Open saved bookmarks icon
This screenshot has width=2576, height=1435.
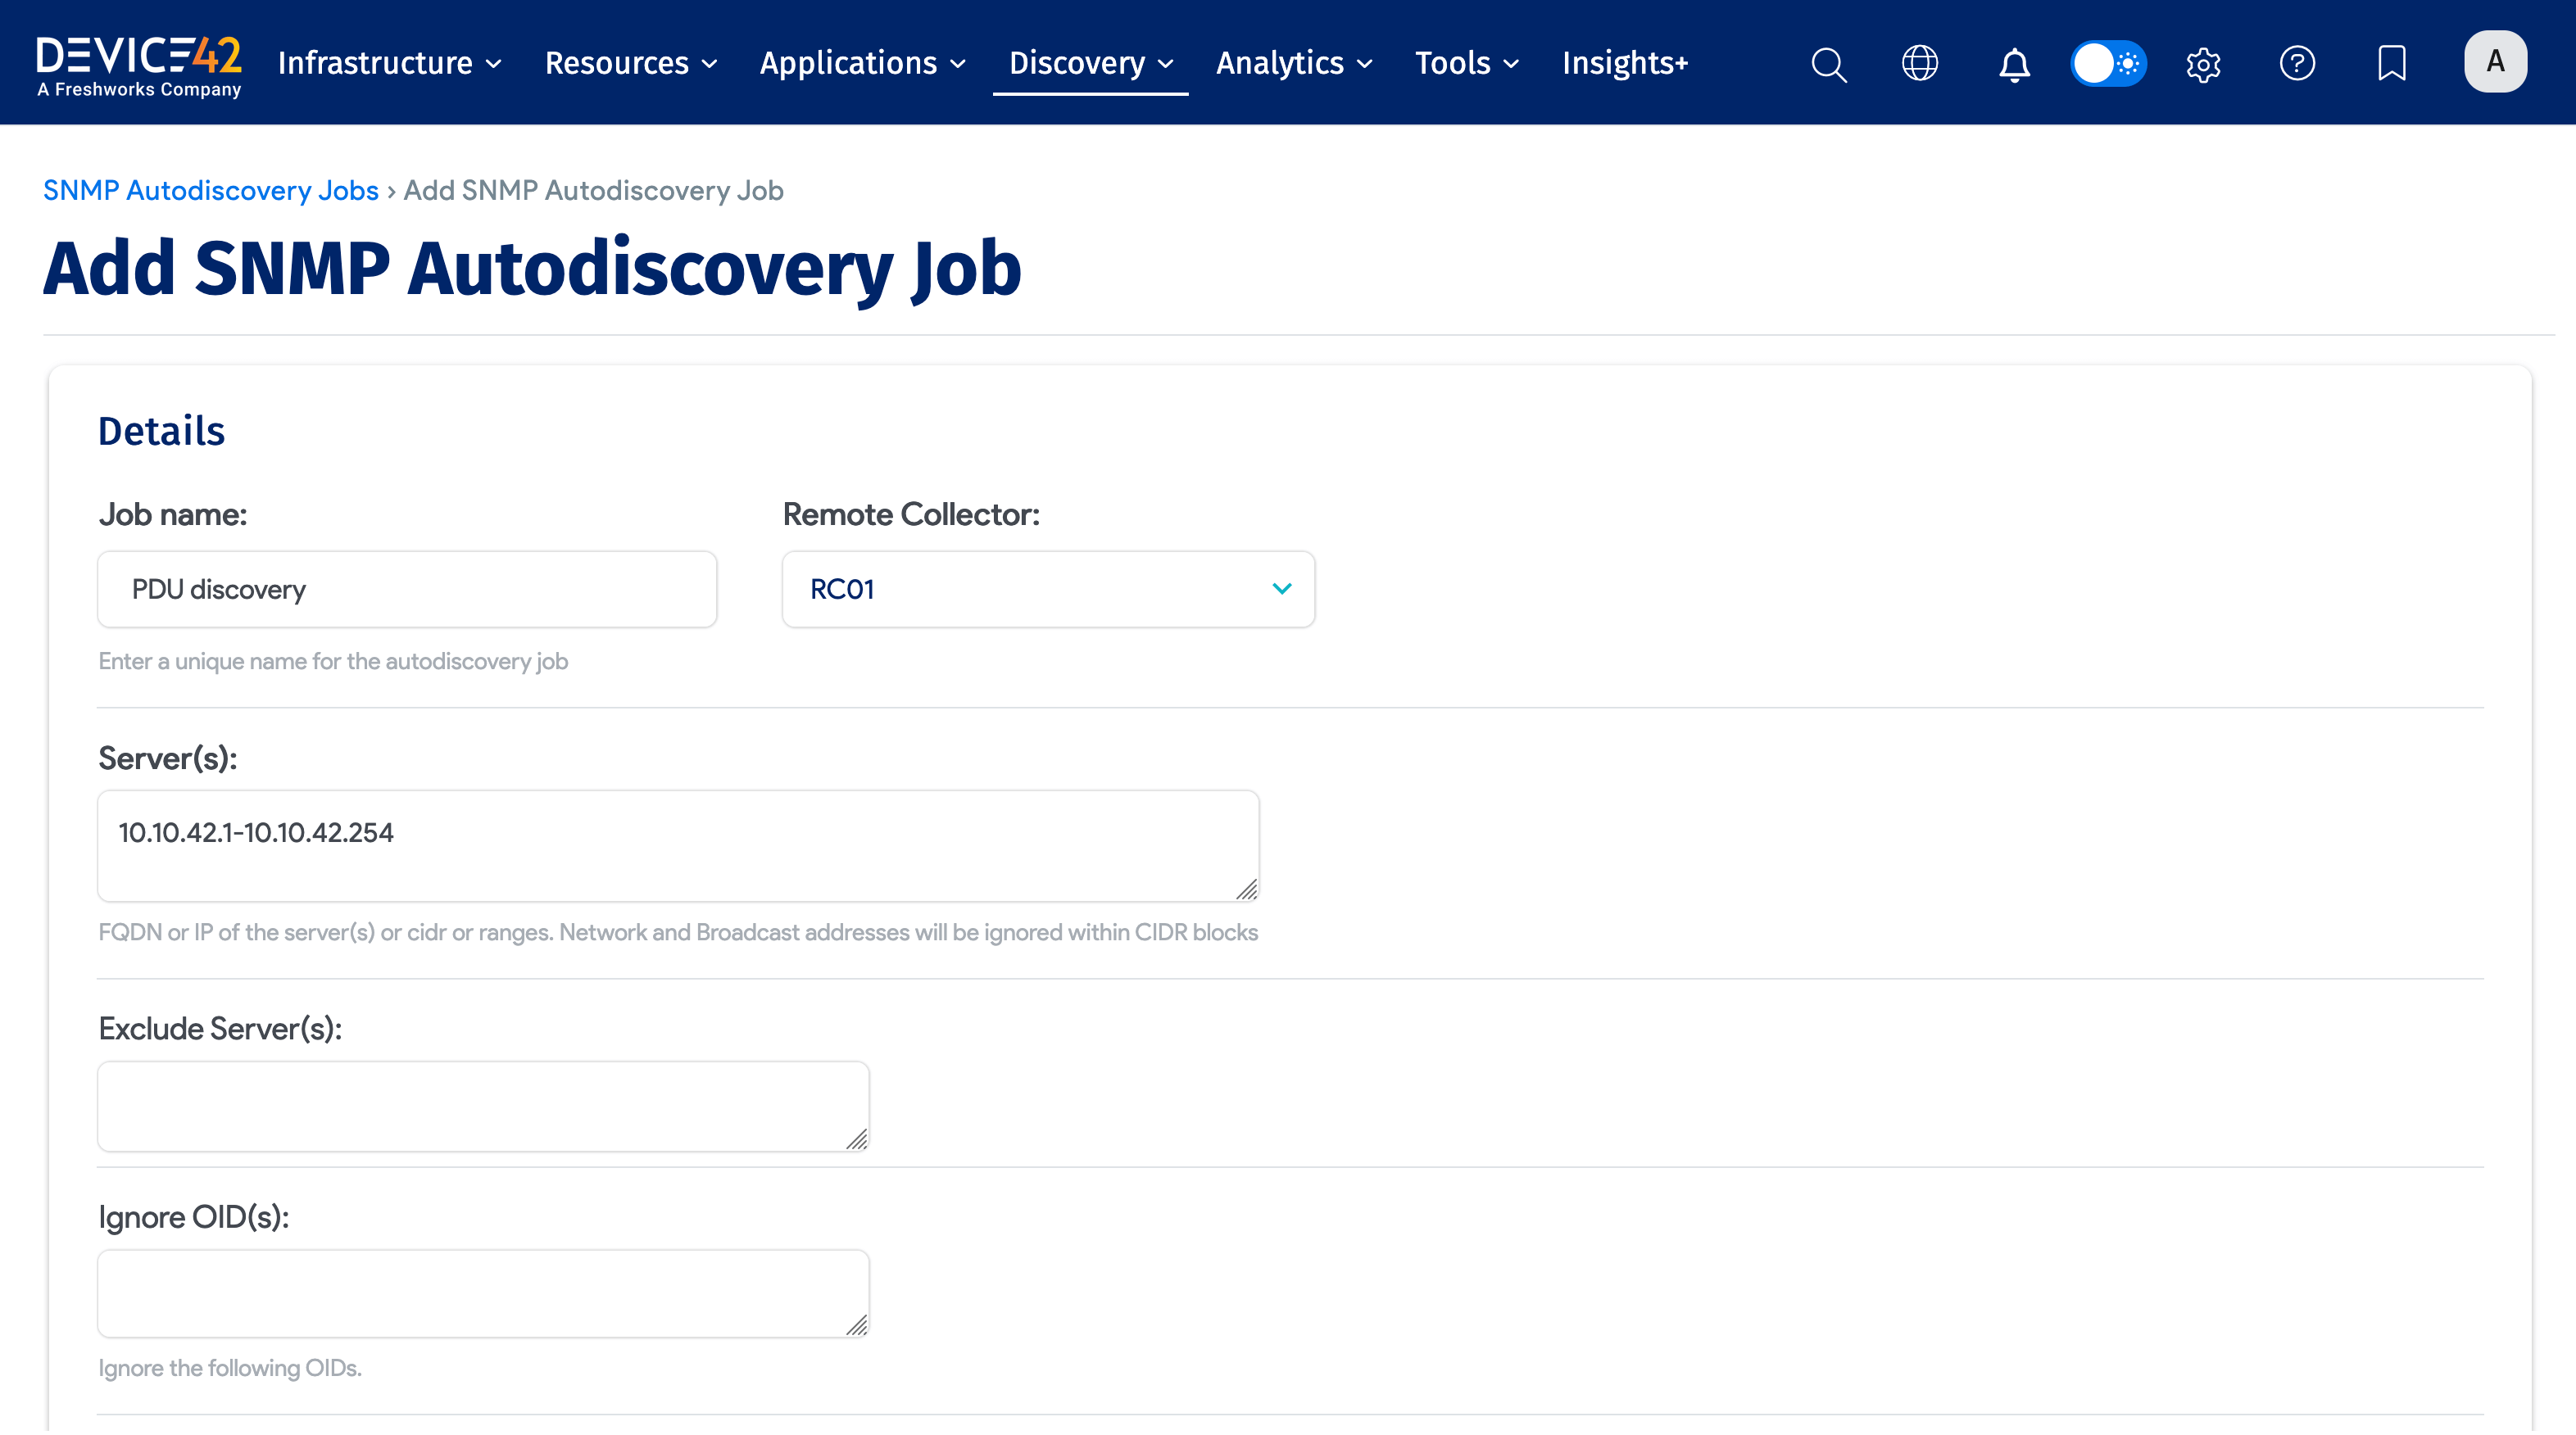tap(2391, 64)
